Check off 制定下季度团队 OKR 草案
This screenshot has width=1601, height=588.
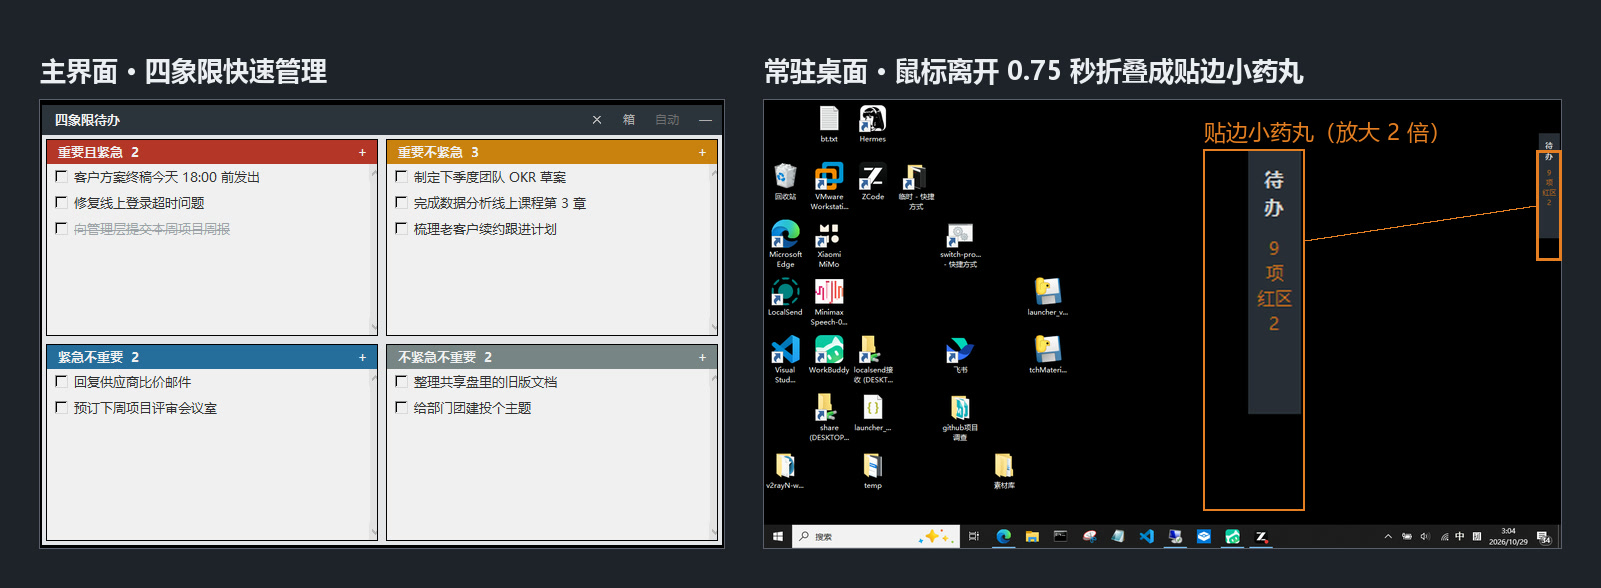click(x=402, y=177)
